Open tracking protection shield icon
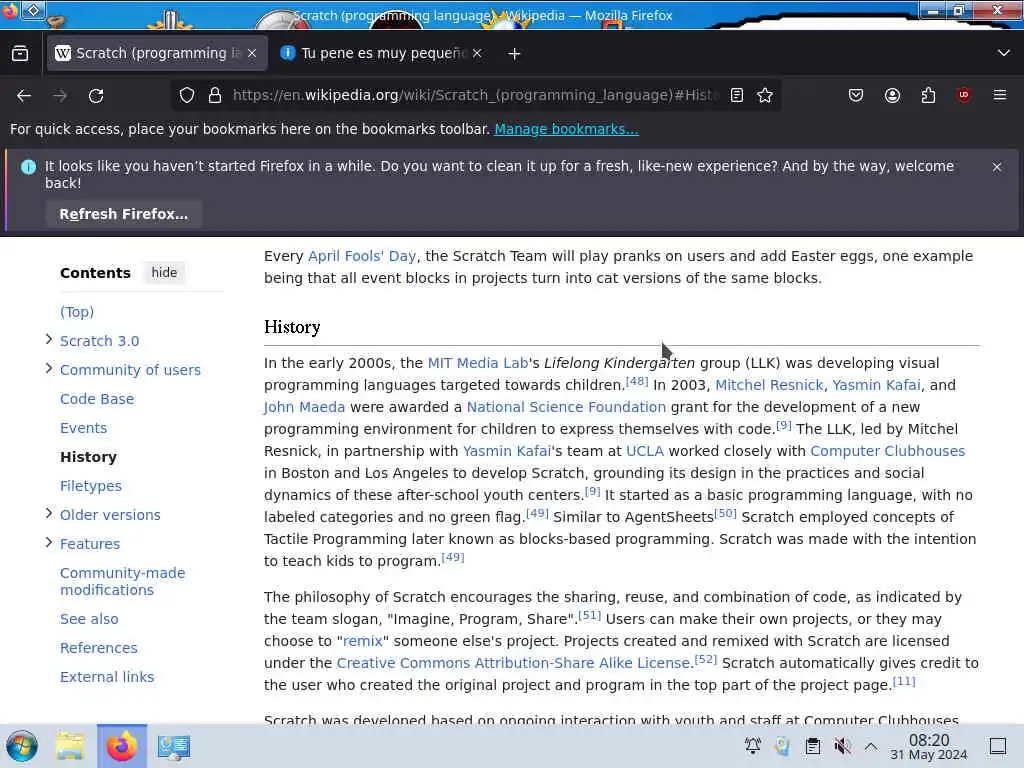Viewport: 1024px width, 768px height. [187, 95]
